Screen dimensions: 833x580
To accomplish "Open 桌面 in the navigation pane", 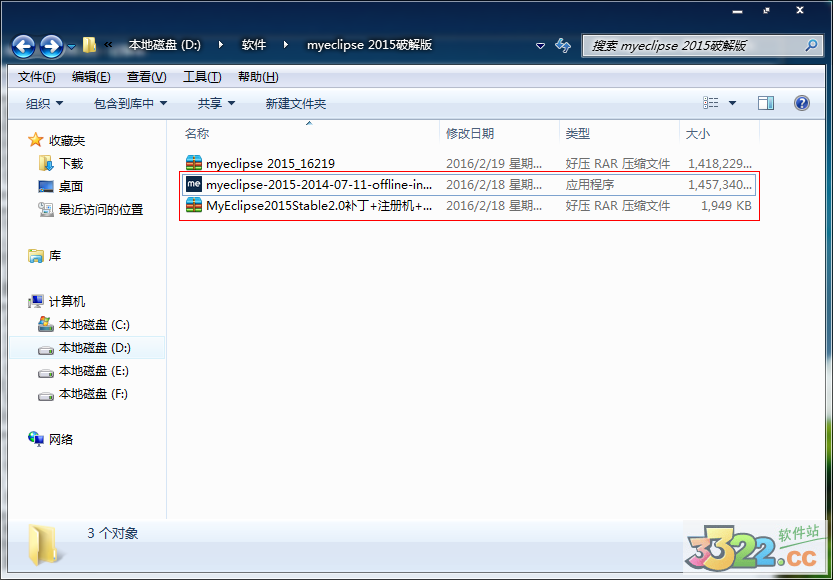I will (x=71, y=186).
